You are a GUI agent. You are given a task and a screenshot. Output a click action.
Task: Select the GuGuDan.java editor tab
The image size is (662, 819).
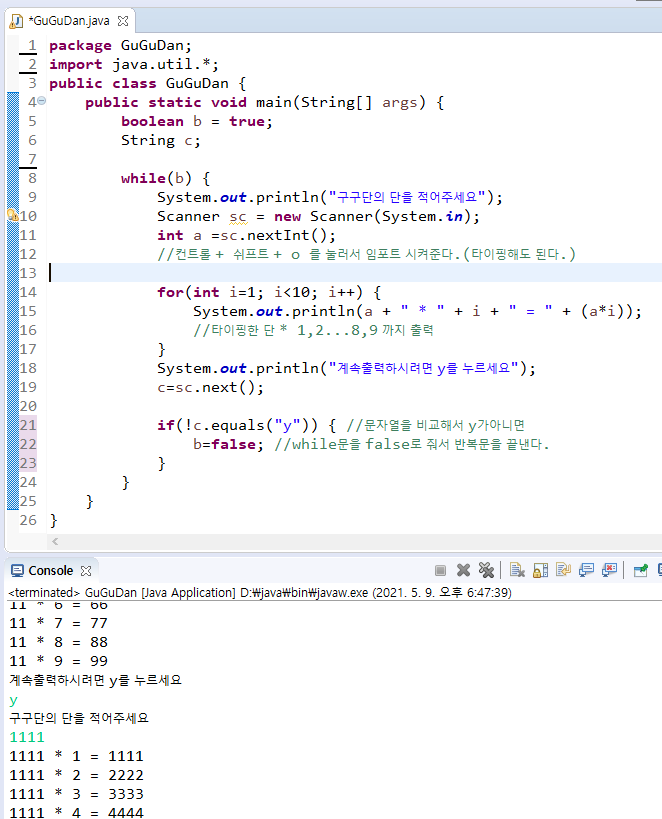pos(69,21)
